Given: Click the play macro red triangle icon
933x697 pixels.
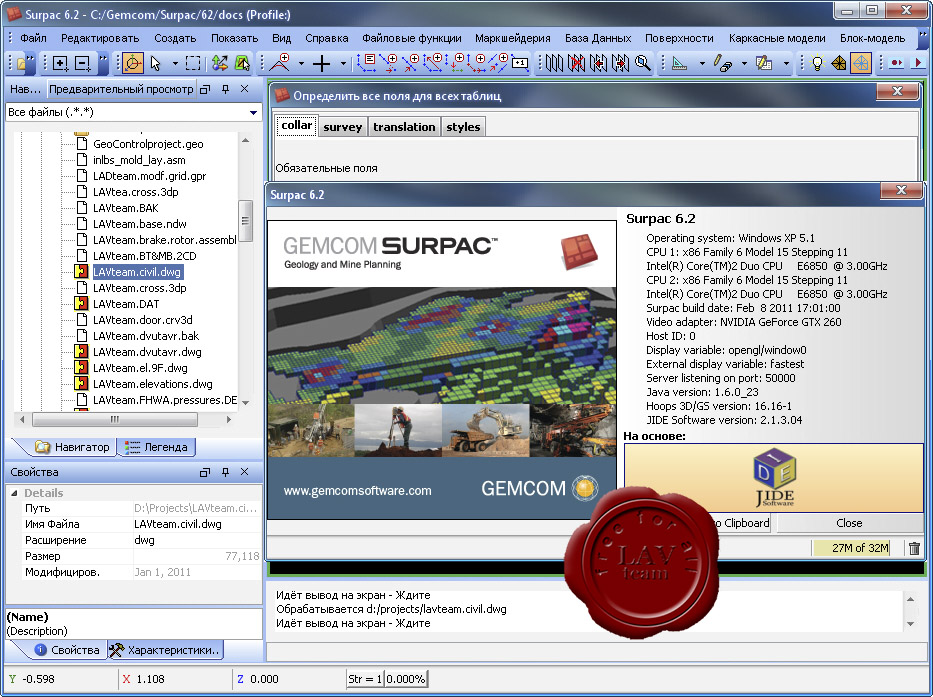Looking at the screenshot, I should click(x=919, y=63).
